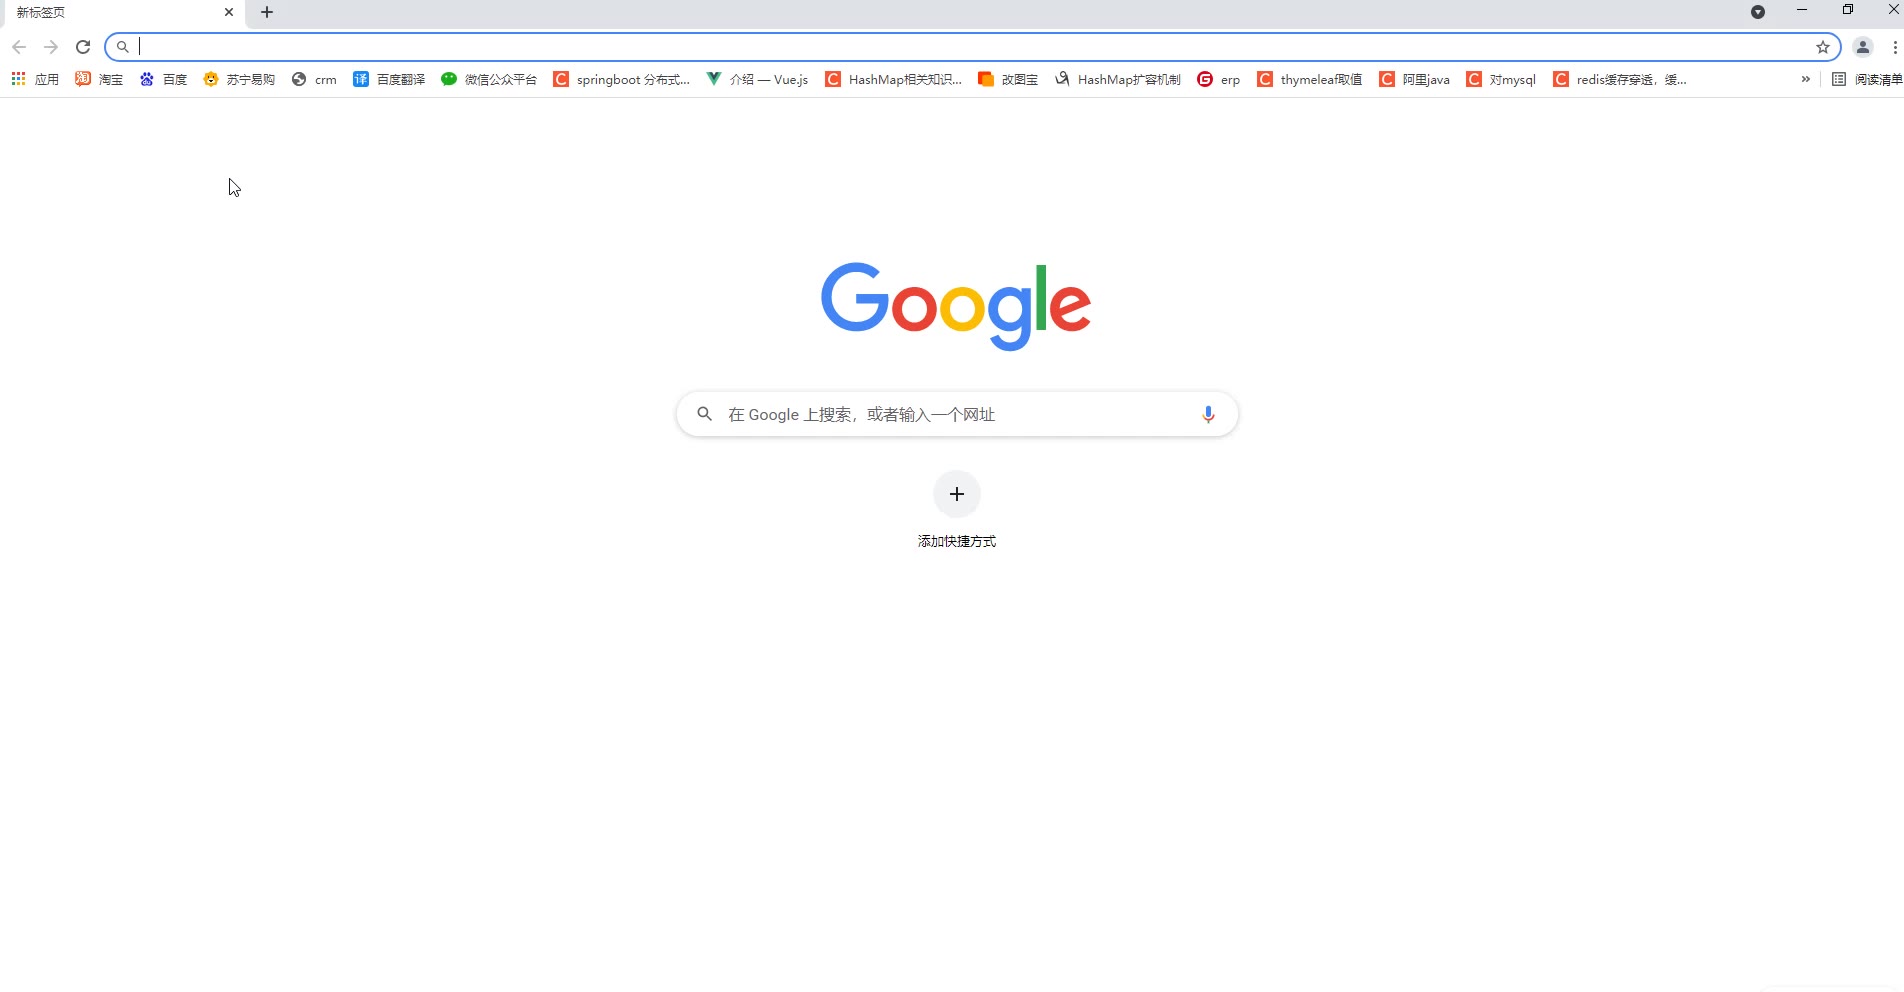Expand hidden bookmarks with the chevron

(1806, 79)
